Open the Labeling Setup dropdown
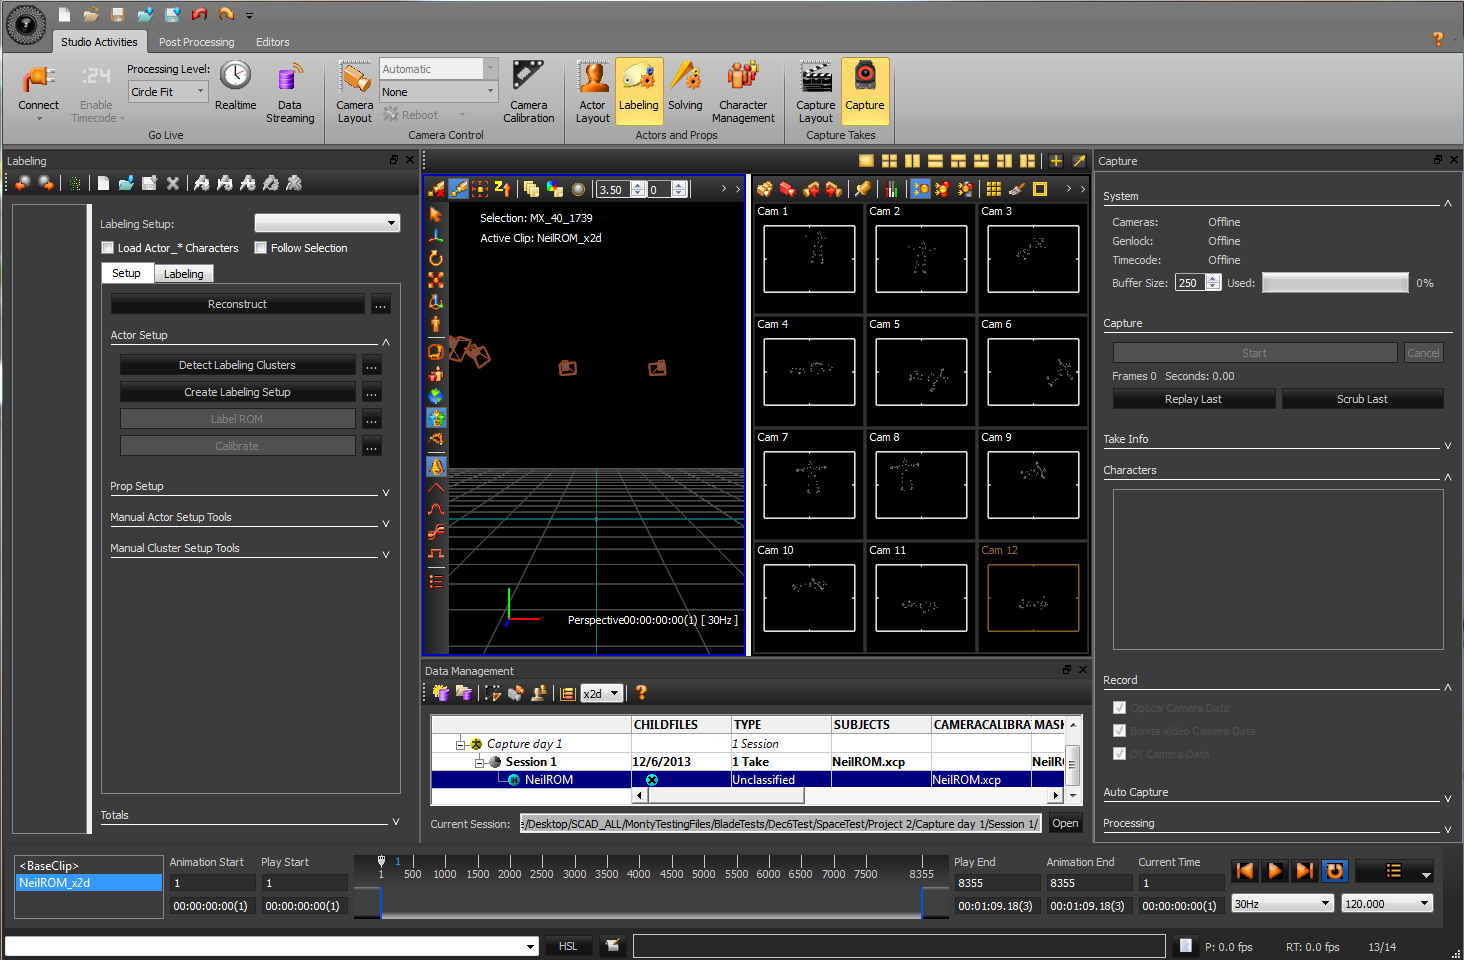 tap(327, 223)
